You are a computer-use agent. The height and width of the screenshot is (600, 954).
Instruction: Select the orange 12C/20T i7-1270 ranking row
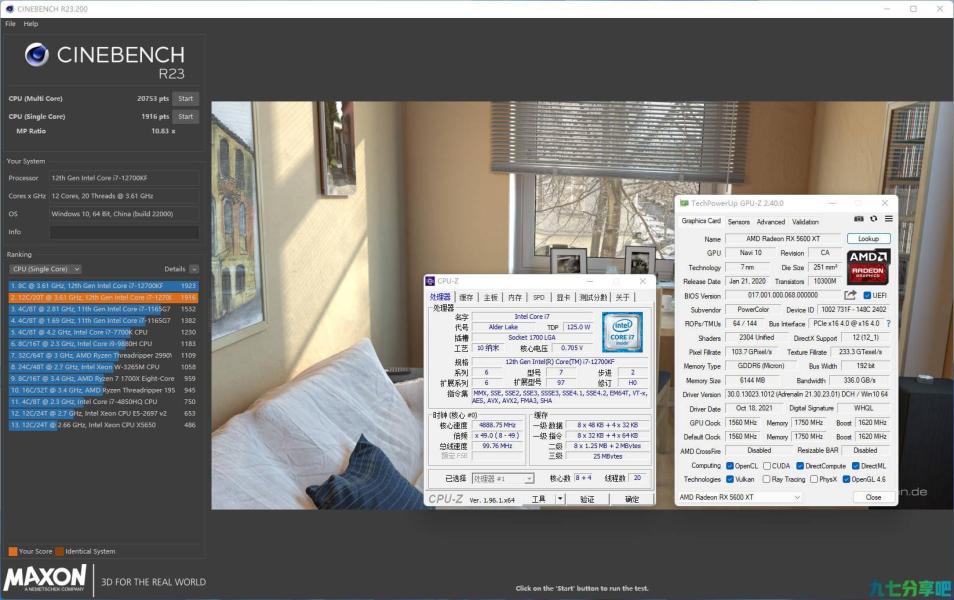pyautogui.click(x=103, y=298)
